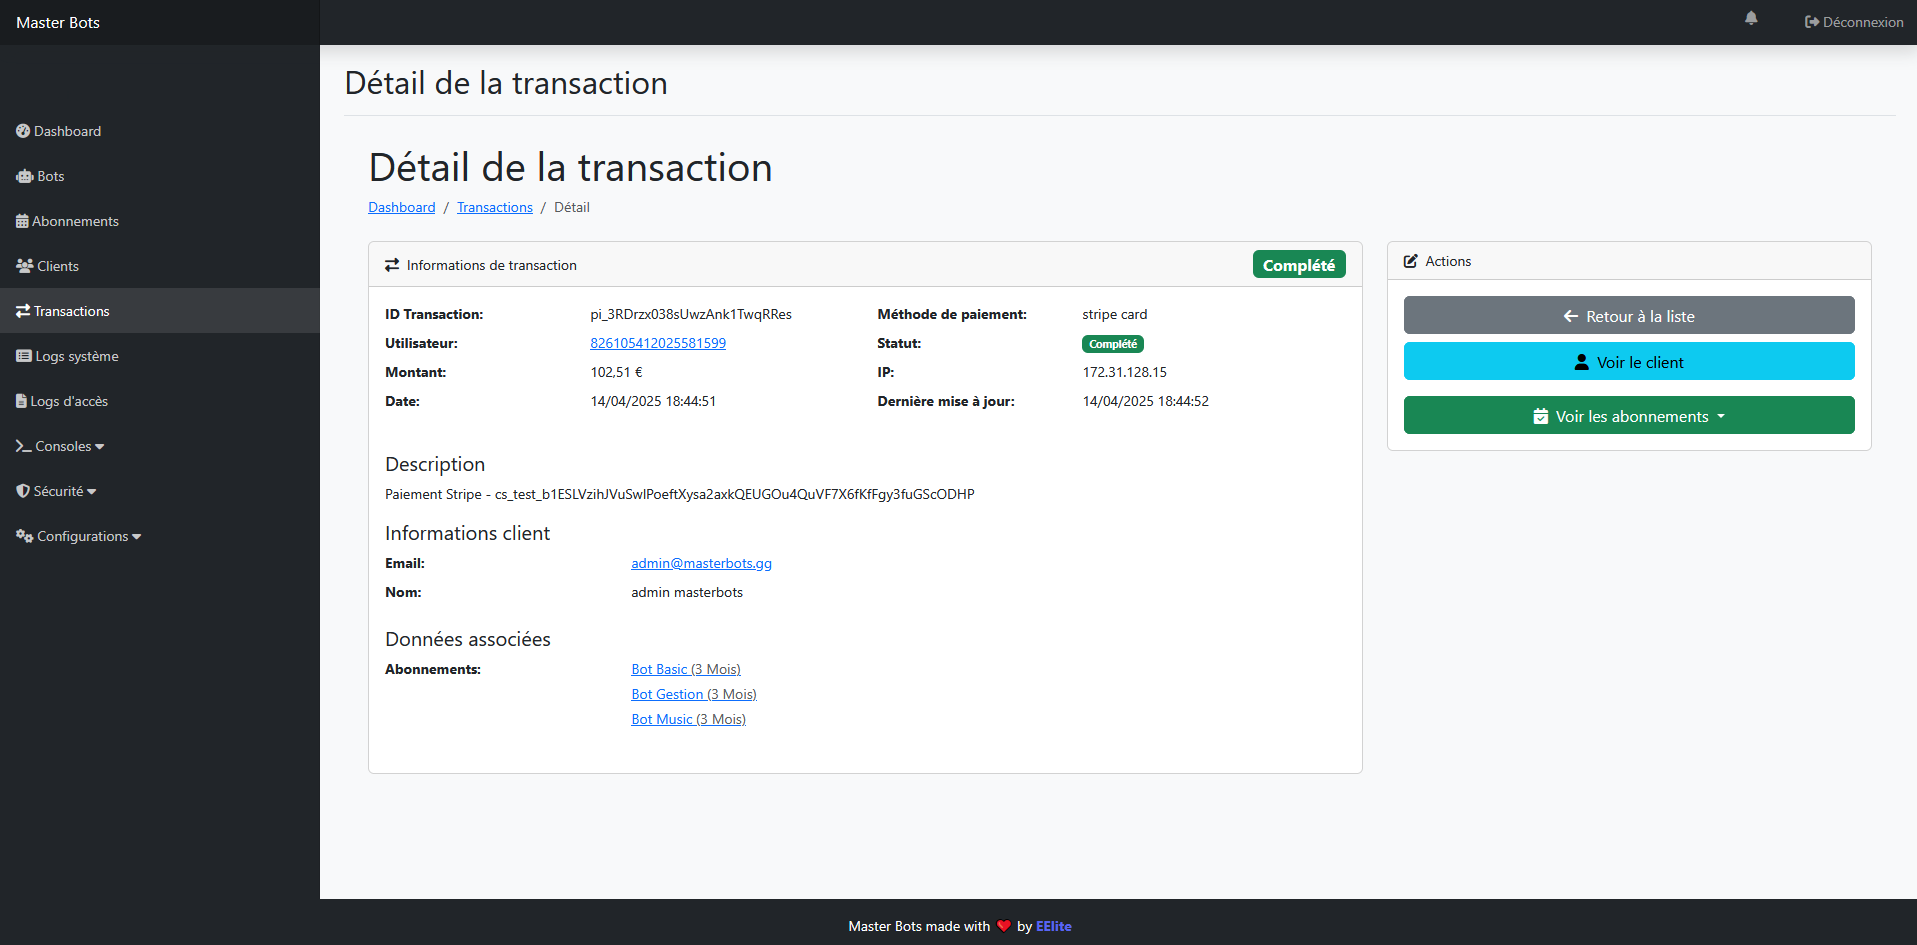Expand the Sécurité sidebar menu
The height and width of the screenshot is (945, 1917).
(56, 490)
